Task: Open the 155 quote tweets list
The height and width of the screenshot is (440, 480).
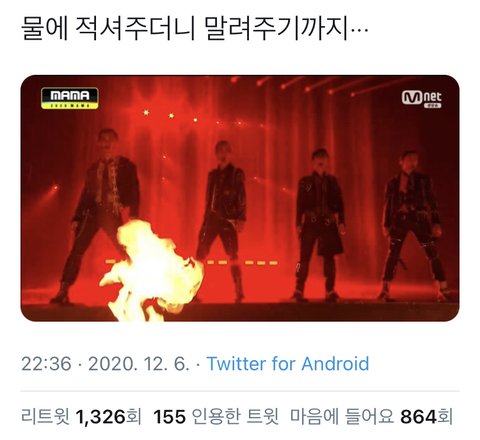Action: [x=216, y=417]
